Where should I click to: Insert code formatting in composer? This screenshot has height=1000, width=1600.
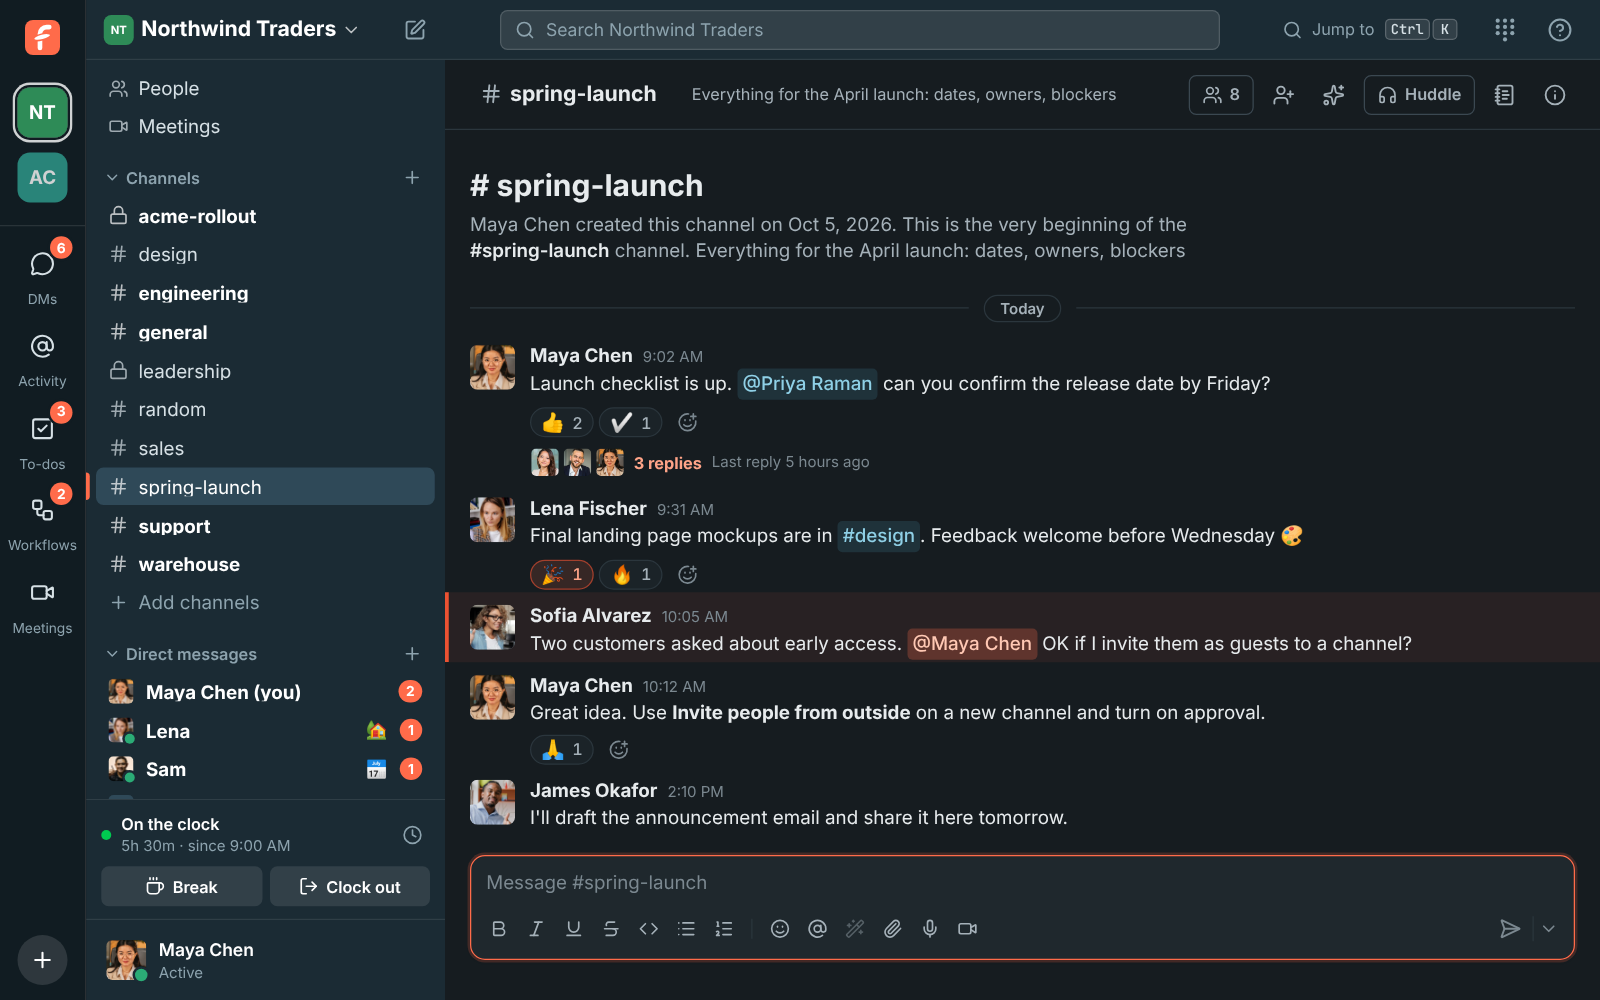[648, 929]
